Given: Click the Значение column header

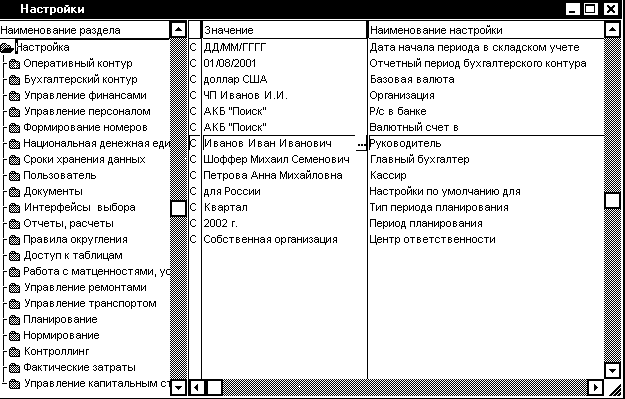Looking at the screenshot, I should (x=284, y=30).
